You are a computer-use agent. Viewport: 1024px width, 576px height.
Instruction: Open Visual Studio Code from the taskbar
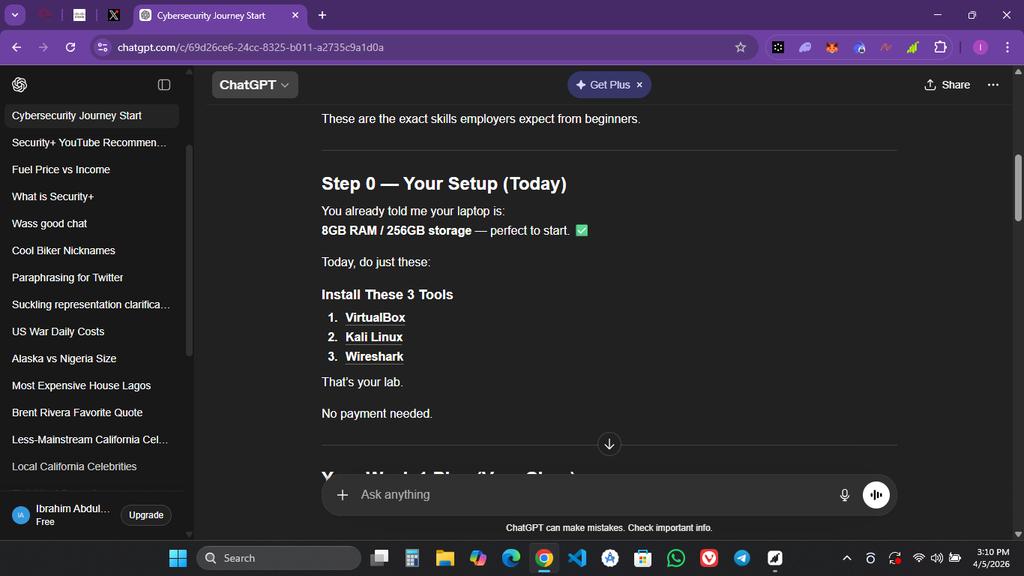click(577, 558)
